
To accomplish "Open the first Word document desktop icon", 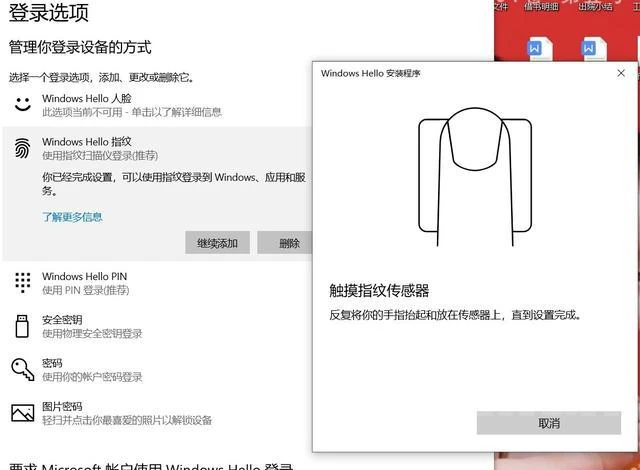I will tap(539, 49).
